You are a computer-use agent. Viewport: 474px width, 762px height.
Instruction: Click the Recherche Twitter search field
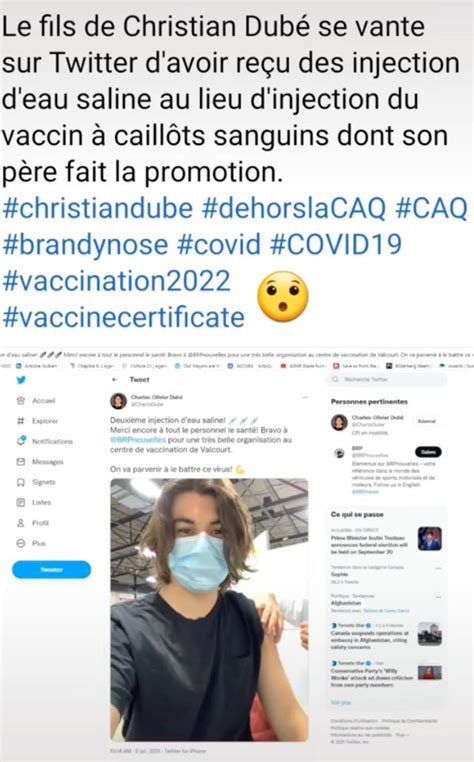(386, 380)
